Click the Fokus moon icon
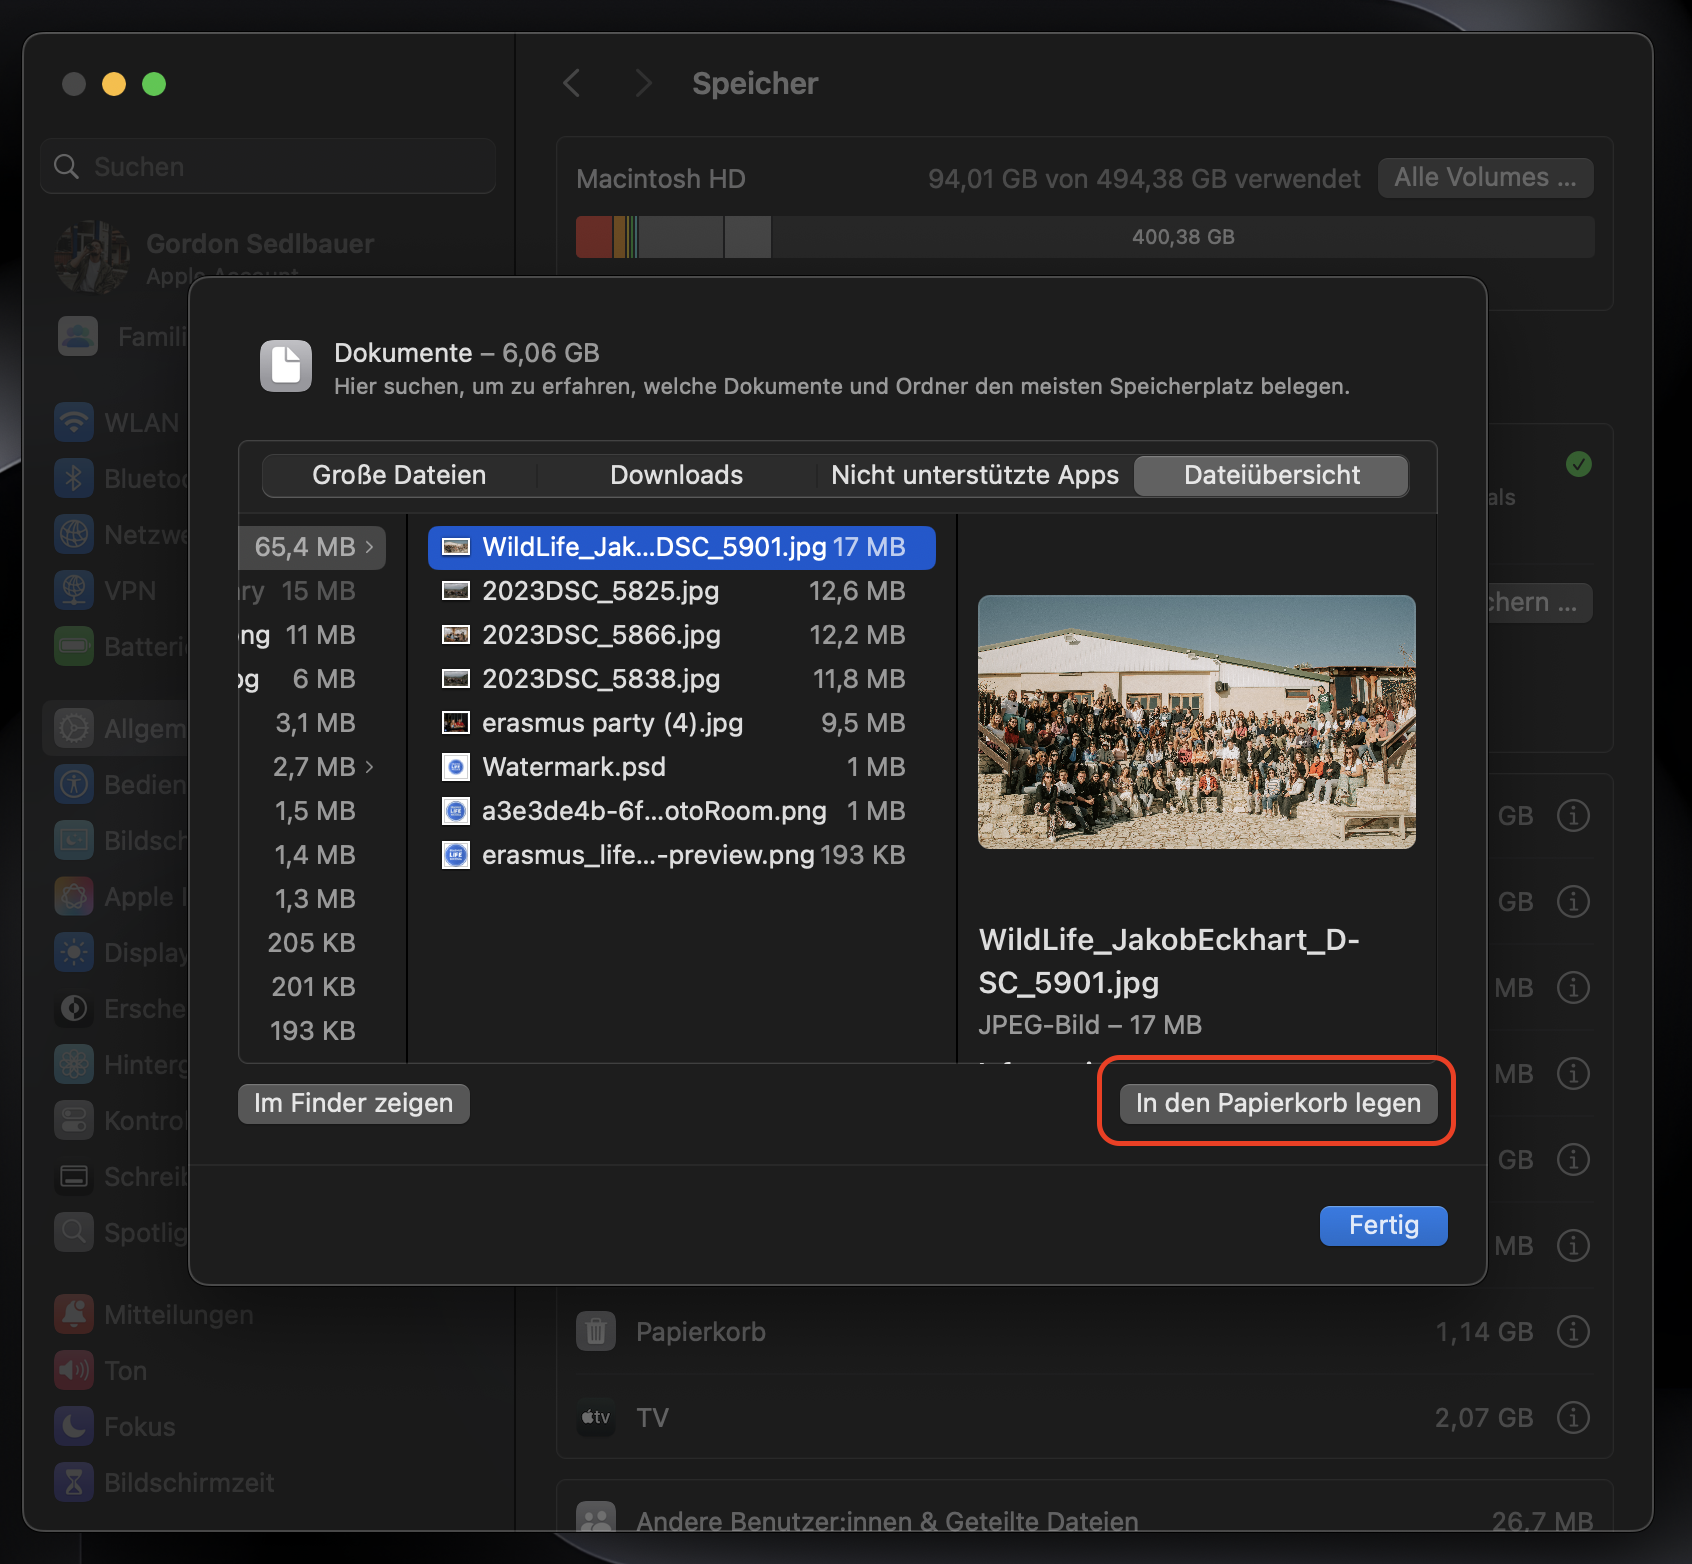The width and height of the screenshot is (1692, 1564). (74, 1426)
